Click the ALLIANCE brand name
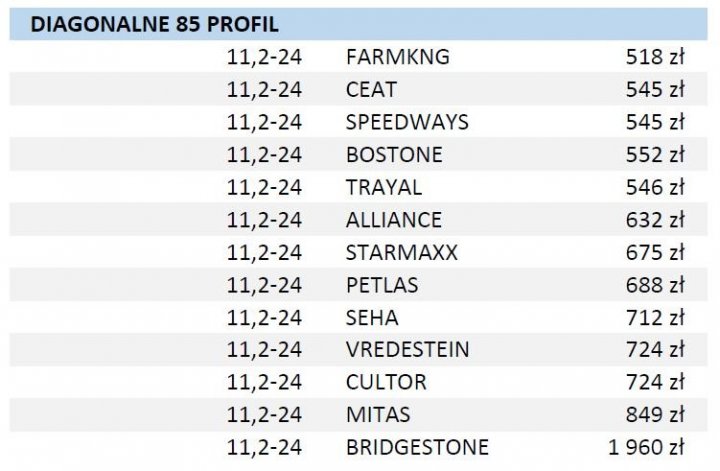The image size is (720, 471). 393,220
